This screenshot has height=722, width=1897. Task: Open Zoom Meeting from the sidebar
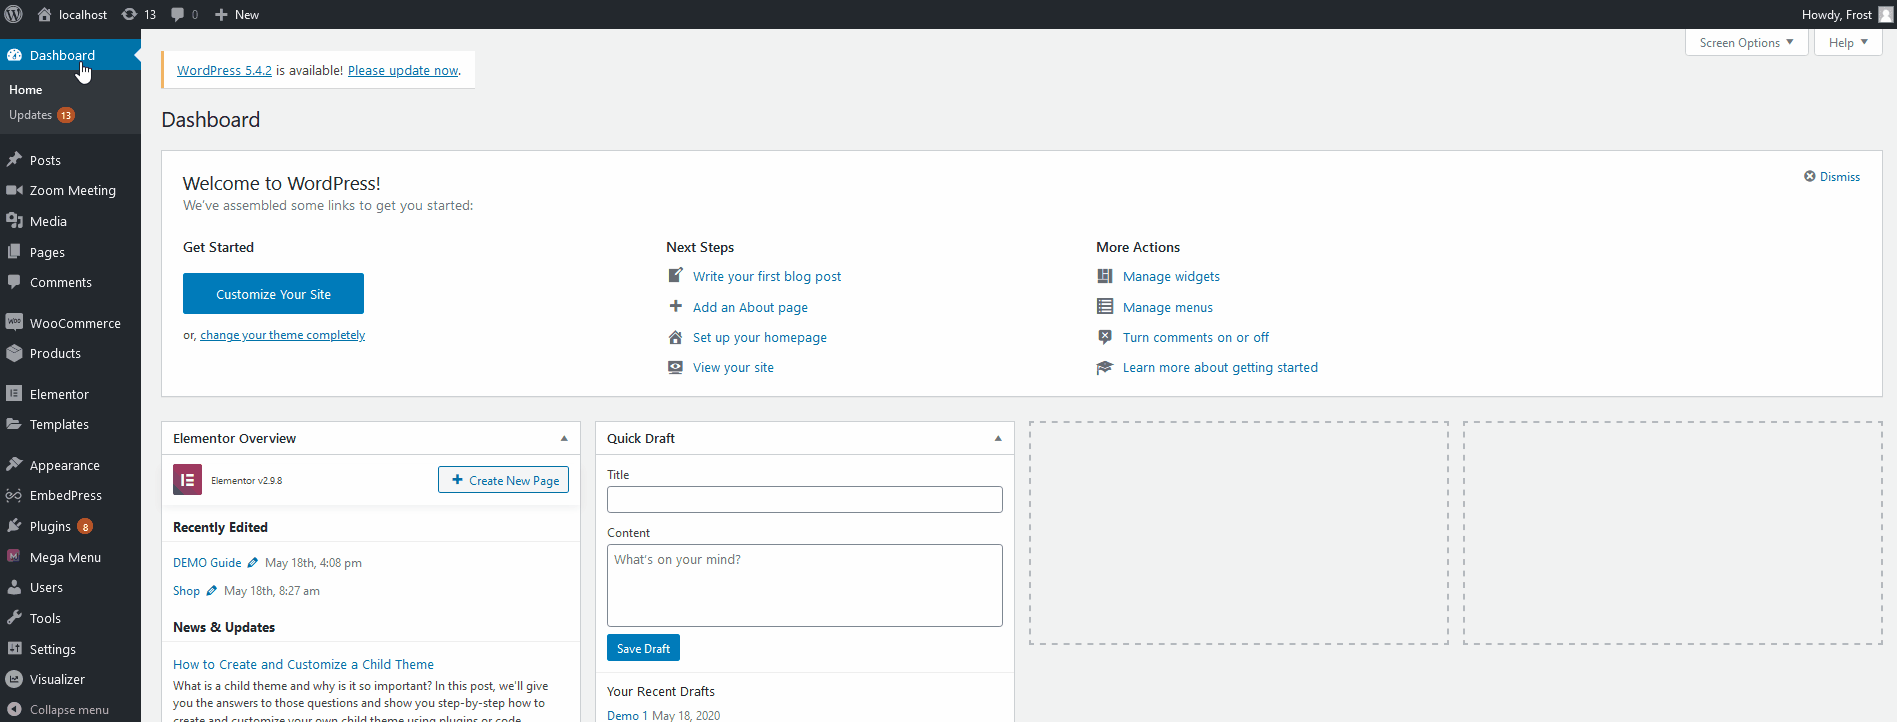pyautogui.click(x=70, y=190)
